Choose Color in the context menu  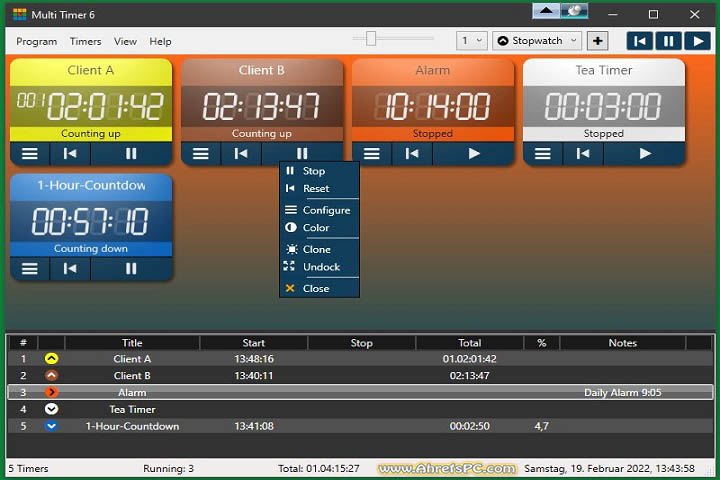pyautogui.click(x=319, y=227)
